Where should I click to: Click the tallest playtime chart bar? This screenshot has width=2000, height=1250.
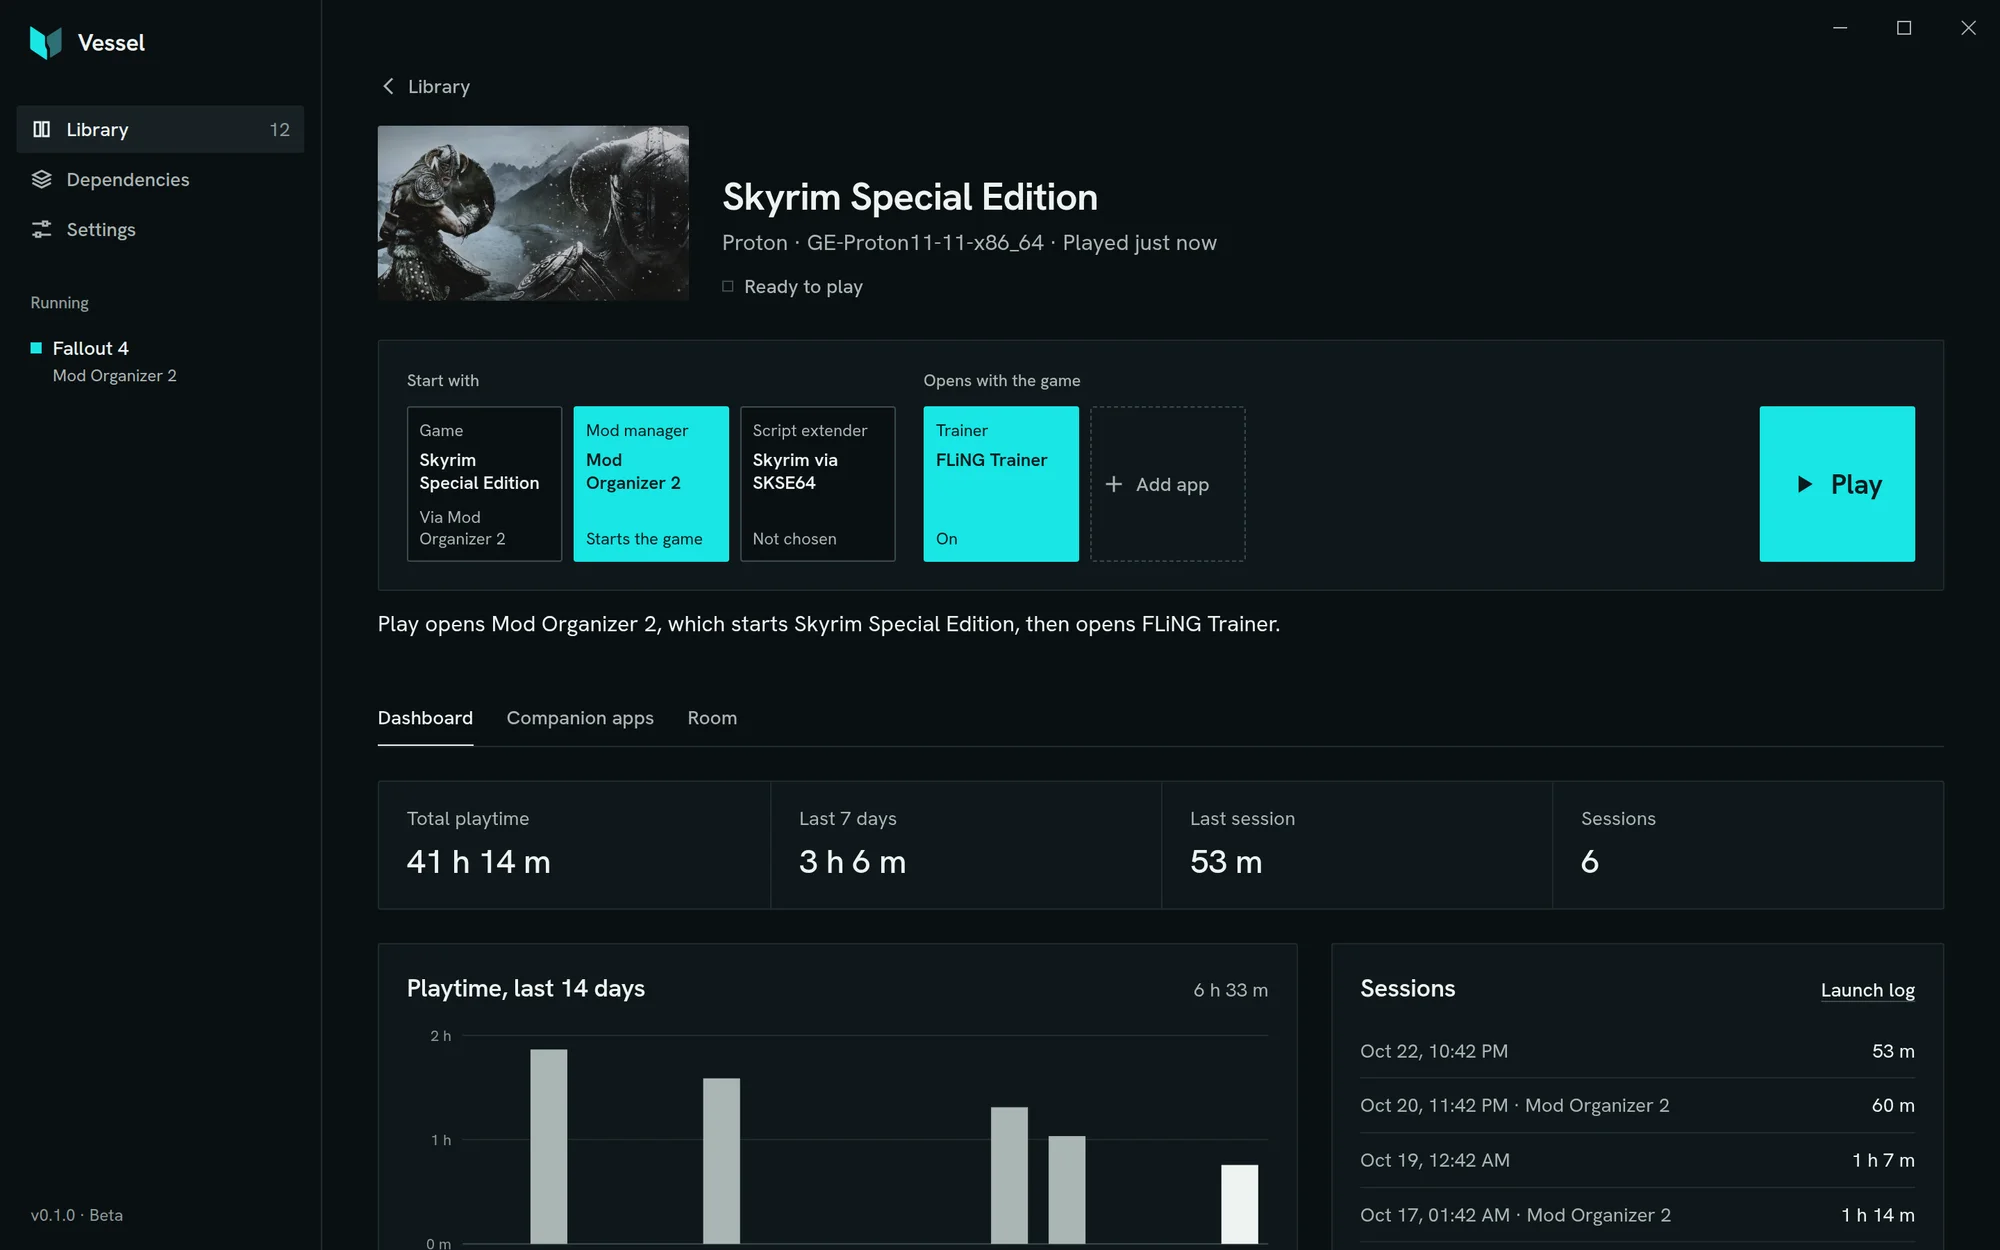548,1146
